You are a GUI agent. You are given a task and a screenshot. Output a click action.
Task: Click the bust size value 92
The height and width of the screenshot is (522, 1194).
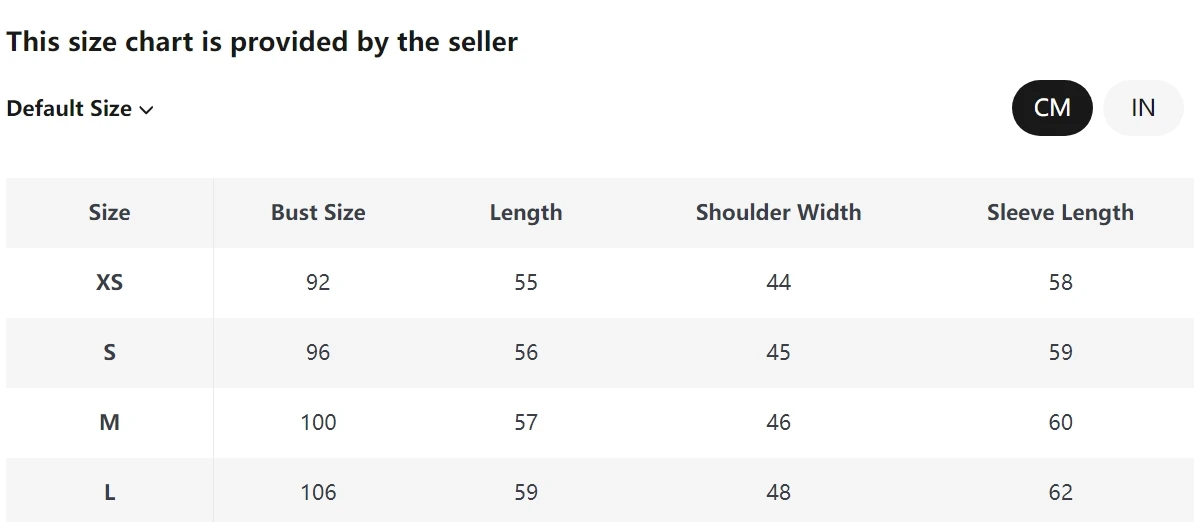click(x=318, y=282)
